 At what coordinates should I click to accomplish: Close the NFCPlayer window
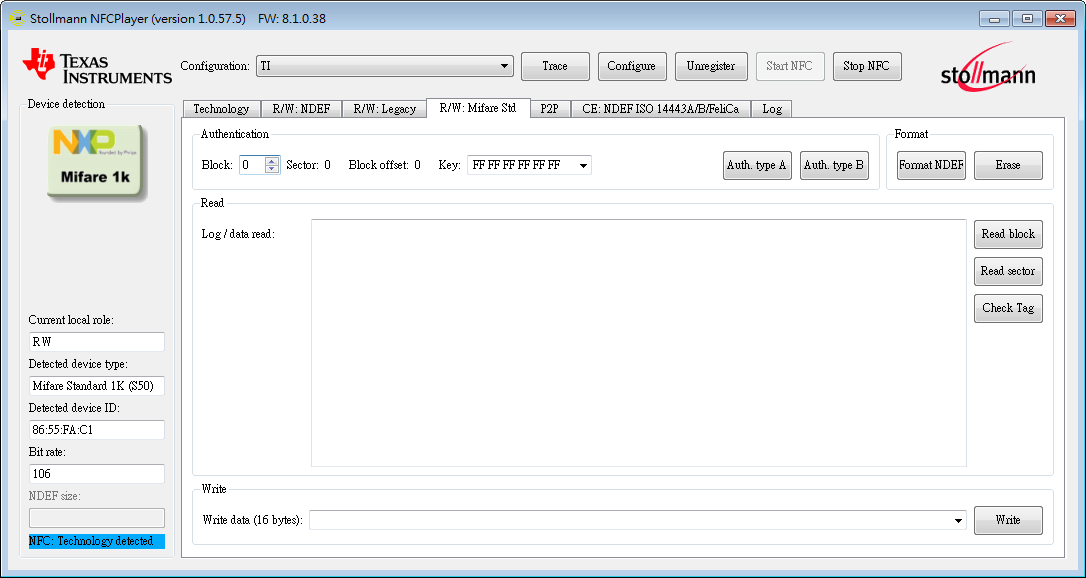point(1060,19)
